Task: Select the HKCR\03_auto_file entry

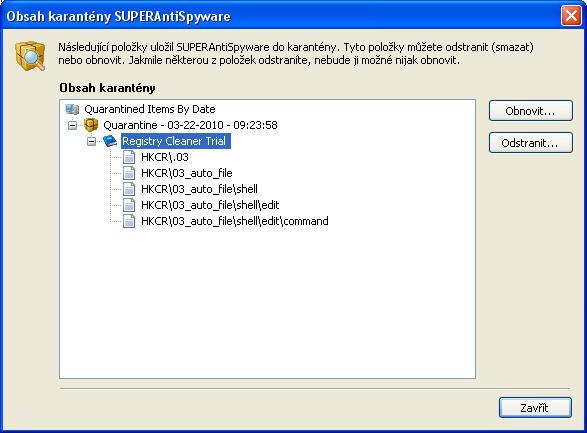Action: tap(187, 173)
